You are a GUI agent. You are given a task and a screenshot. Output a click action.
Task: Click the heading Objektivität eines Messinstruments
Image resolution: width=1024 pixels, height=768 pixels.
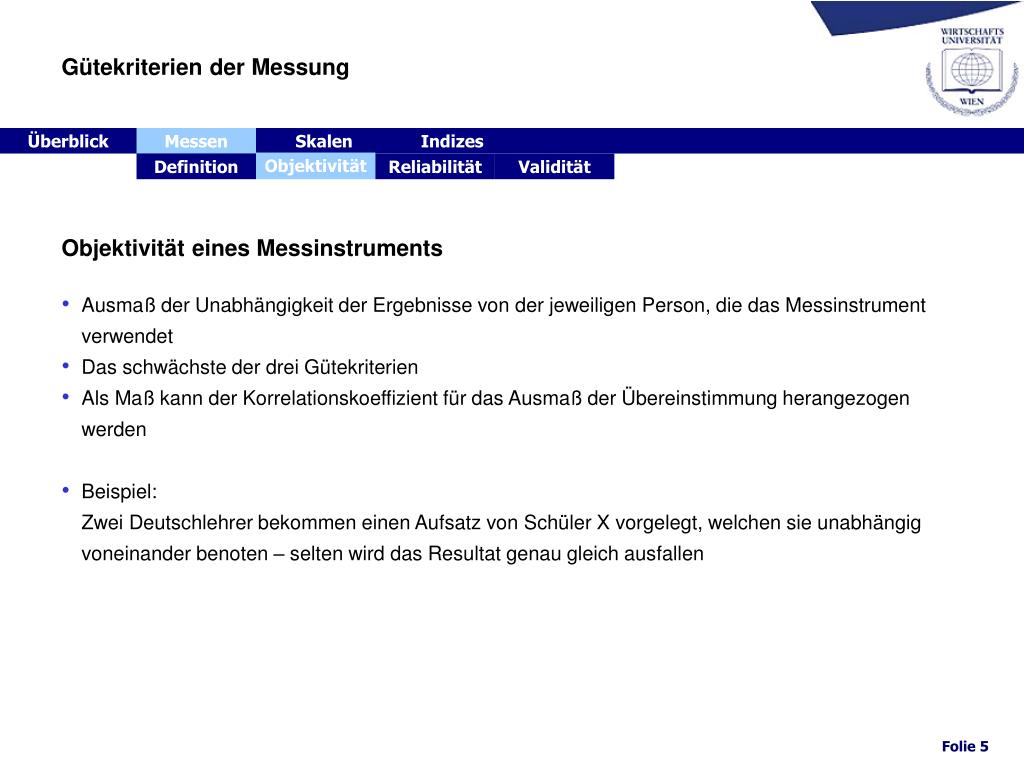(x=252, y=248)
